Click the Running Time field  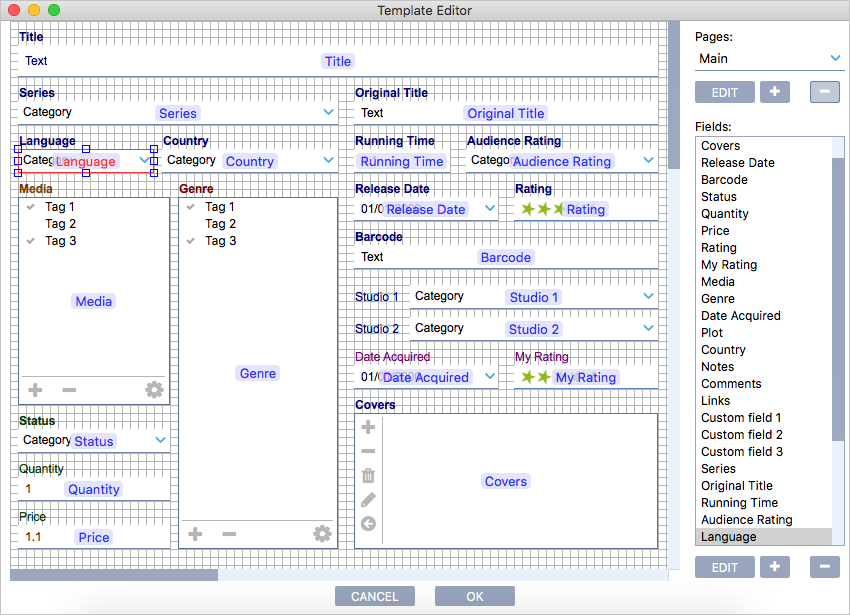pos(402,161)
